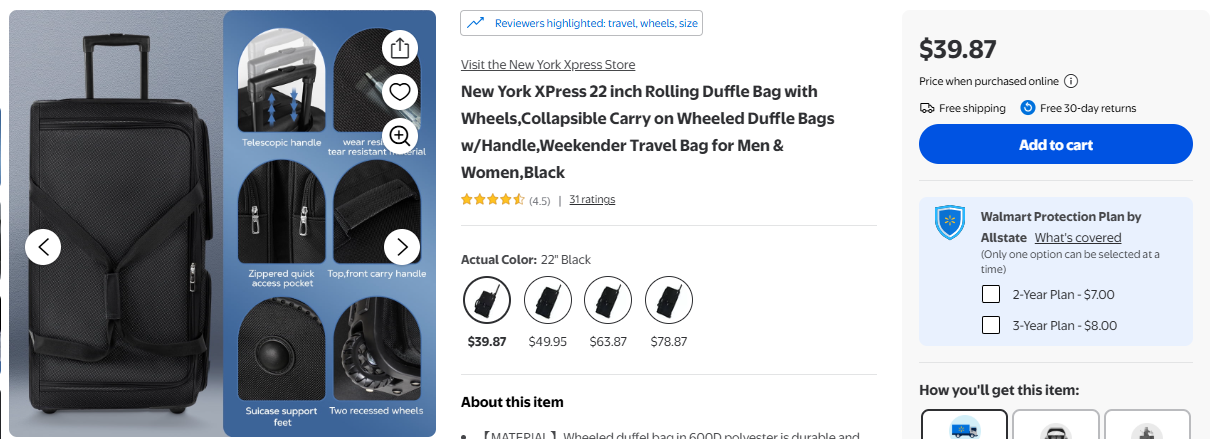Enable the 3-Year Plan checkbox

[x=991, y=325]
